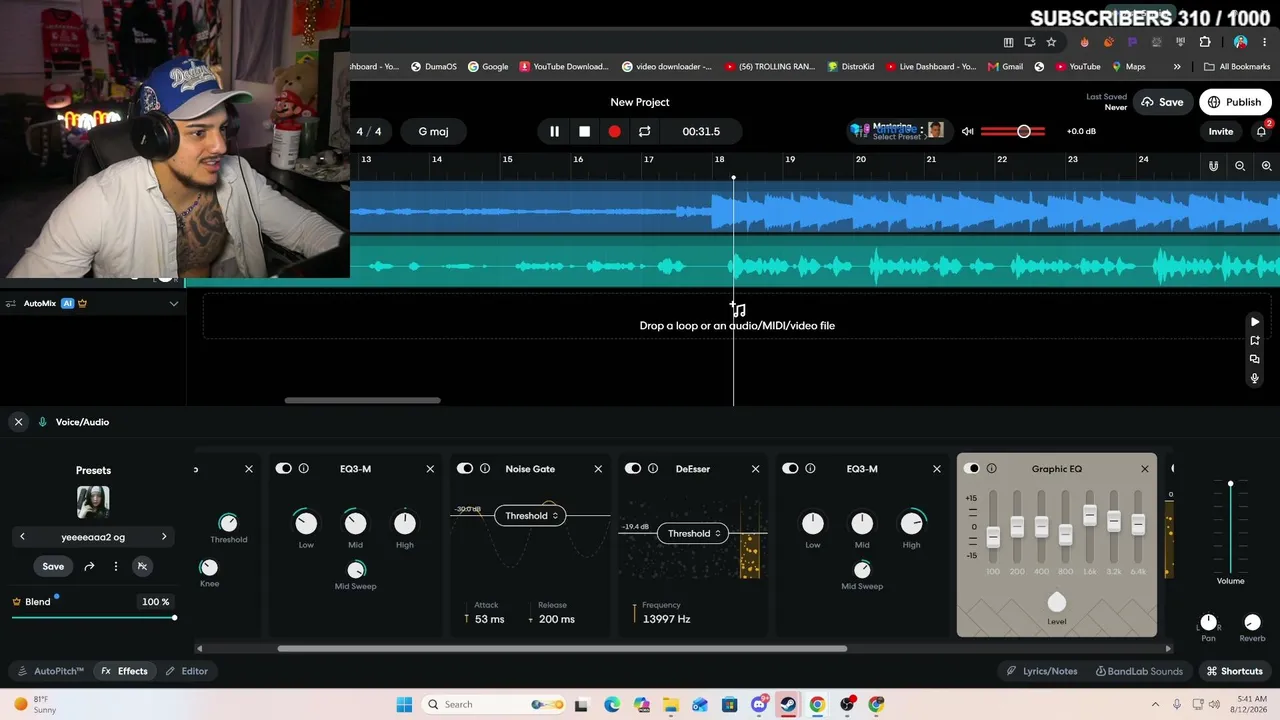This screenshot has width=1280, height=720.
Task: Go to the previous preset
Action: point(22,537)
